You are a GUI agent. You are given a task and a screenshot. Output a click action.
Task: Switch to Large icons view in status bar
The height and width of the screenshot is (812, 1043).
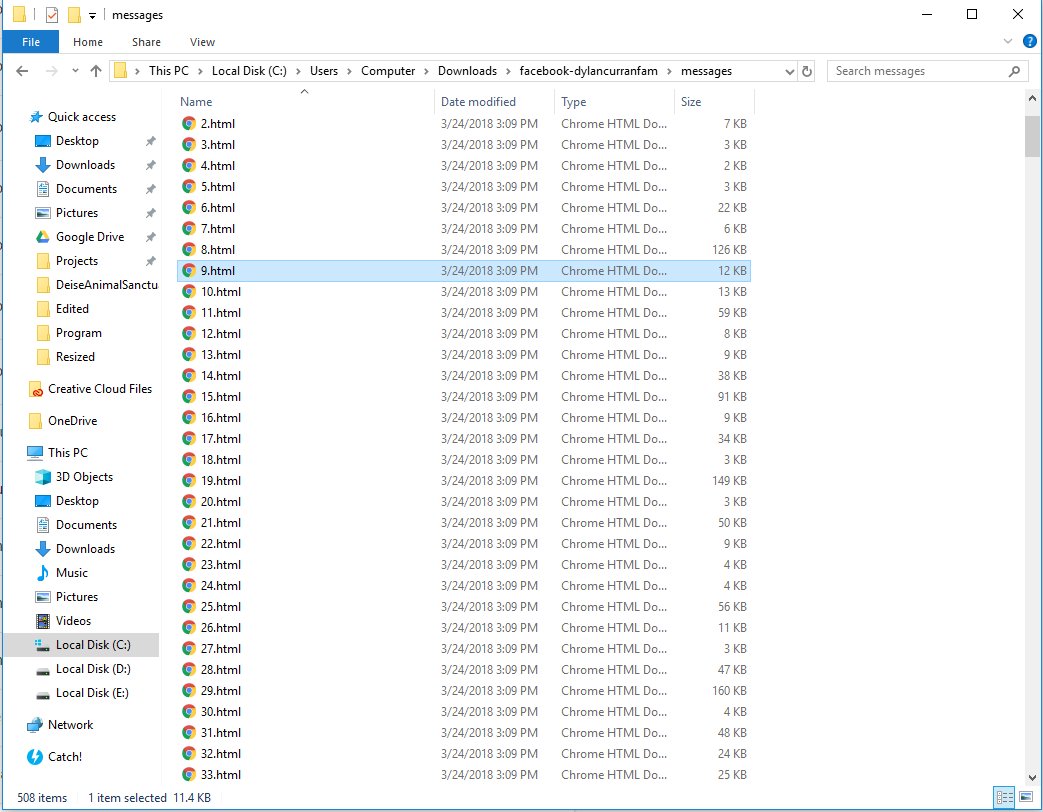(1025, 797)
